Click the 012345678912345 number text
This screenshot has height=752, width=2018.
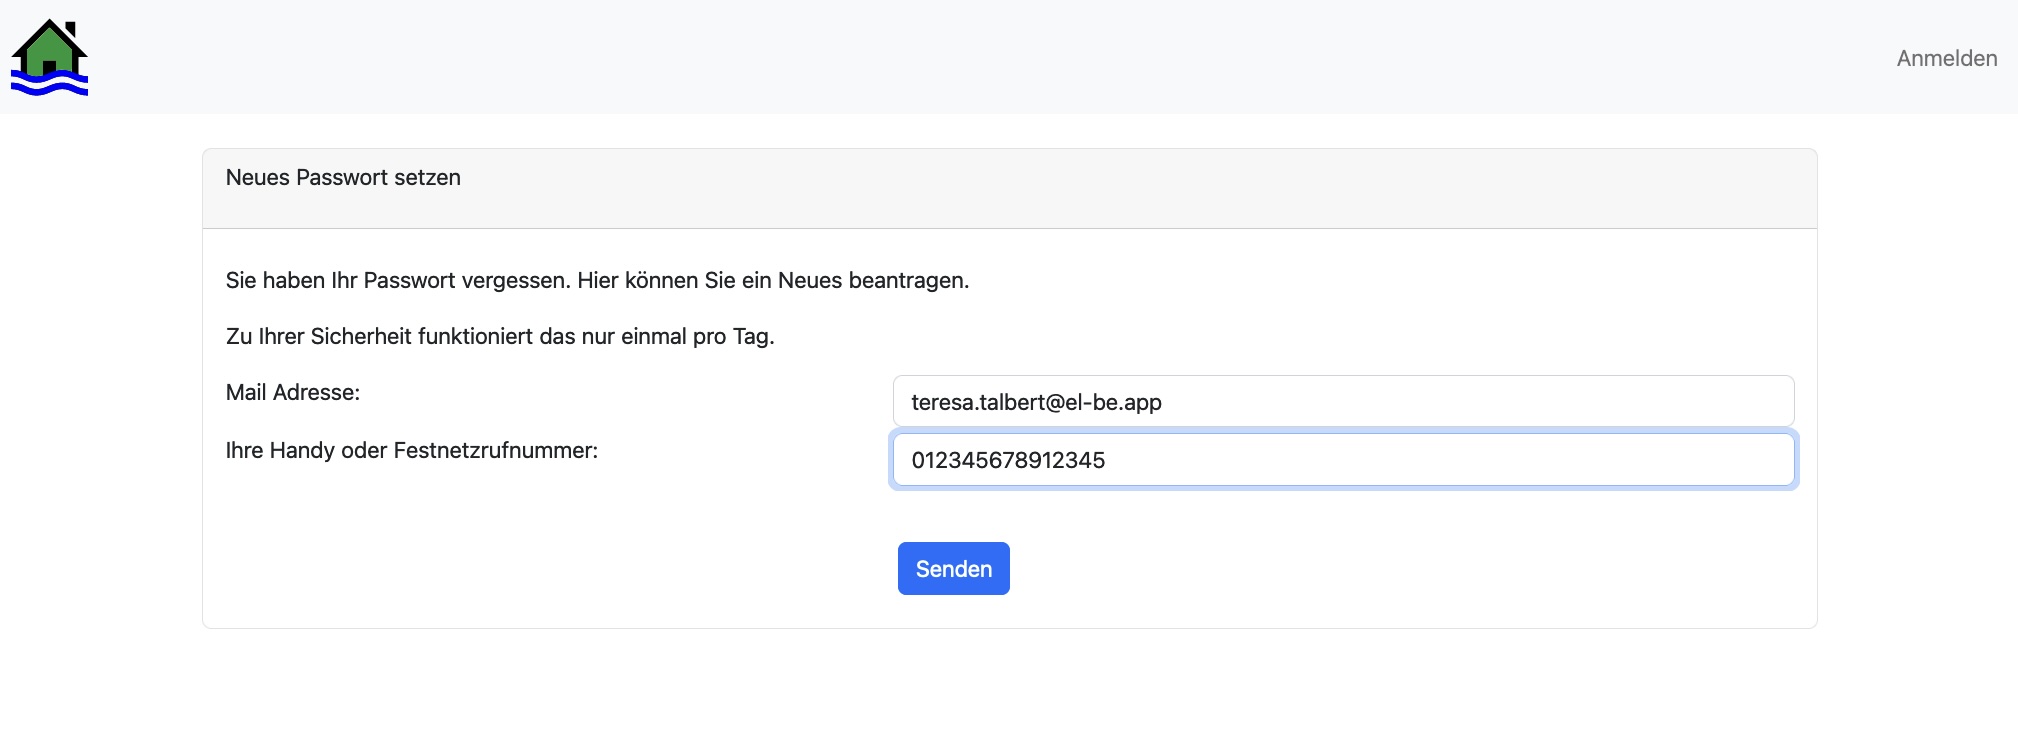coord(1008,460)
